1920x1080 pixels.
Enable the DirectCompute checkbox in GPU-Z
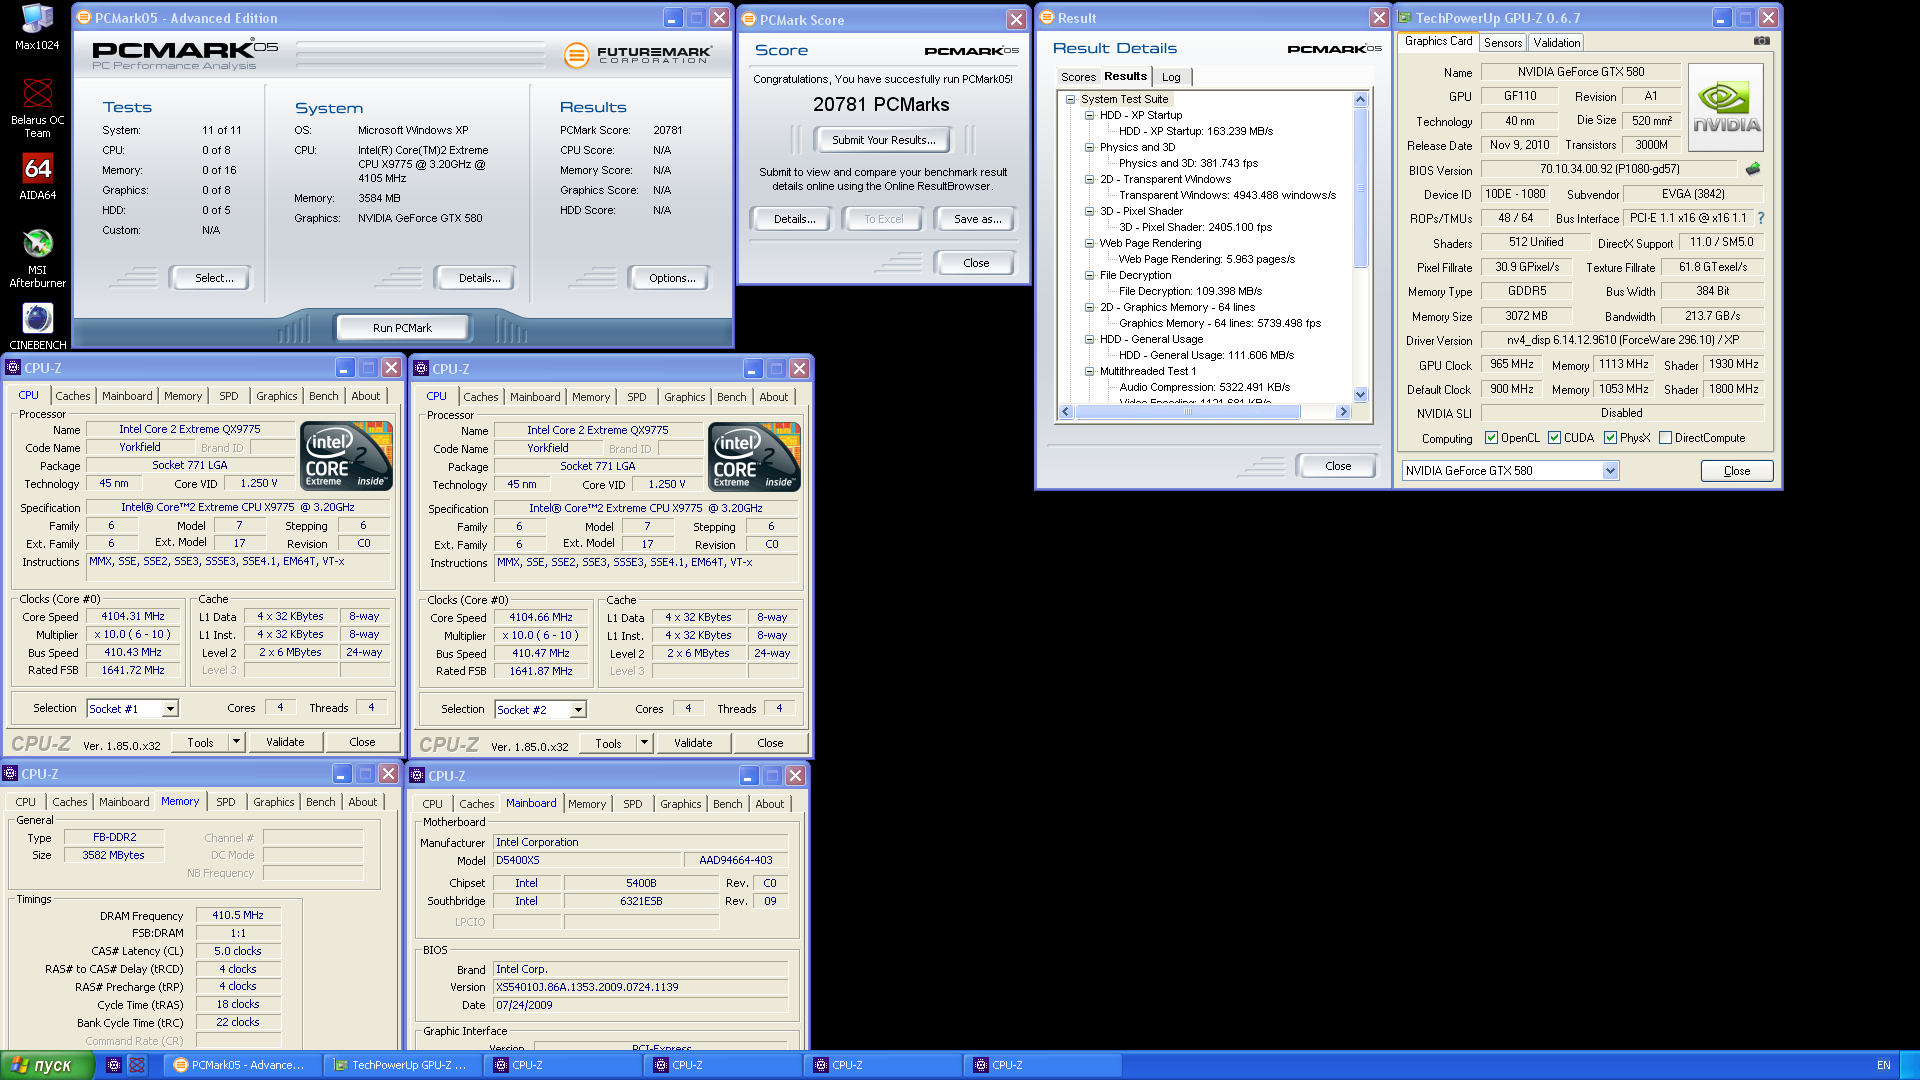pyautogui.click(x=1665, y=438)
